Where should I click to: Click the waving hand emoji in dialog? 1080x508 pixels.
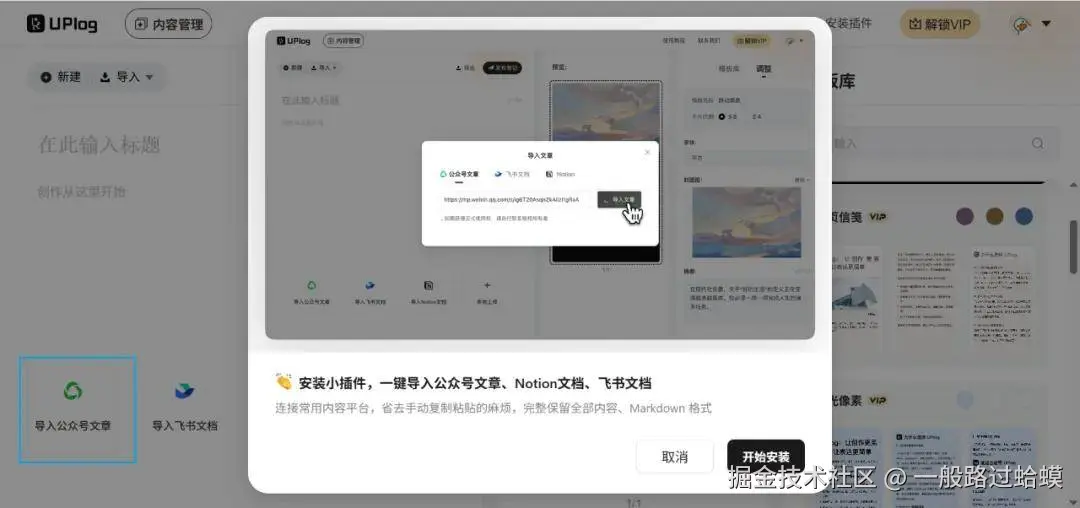pos(283,382)
